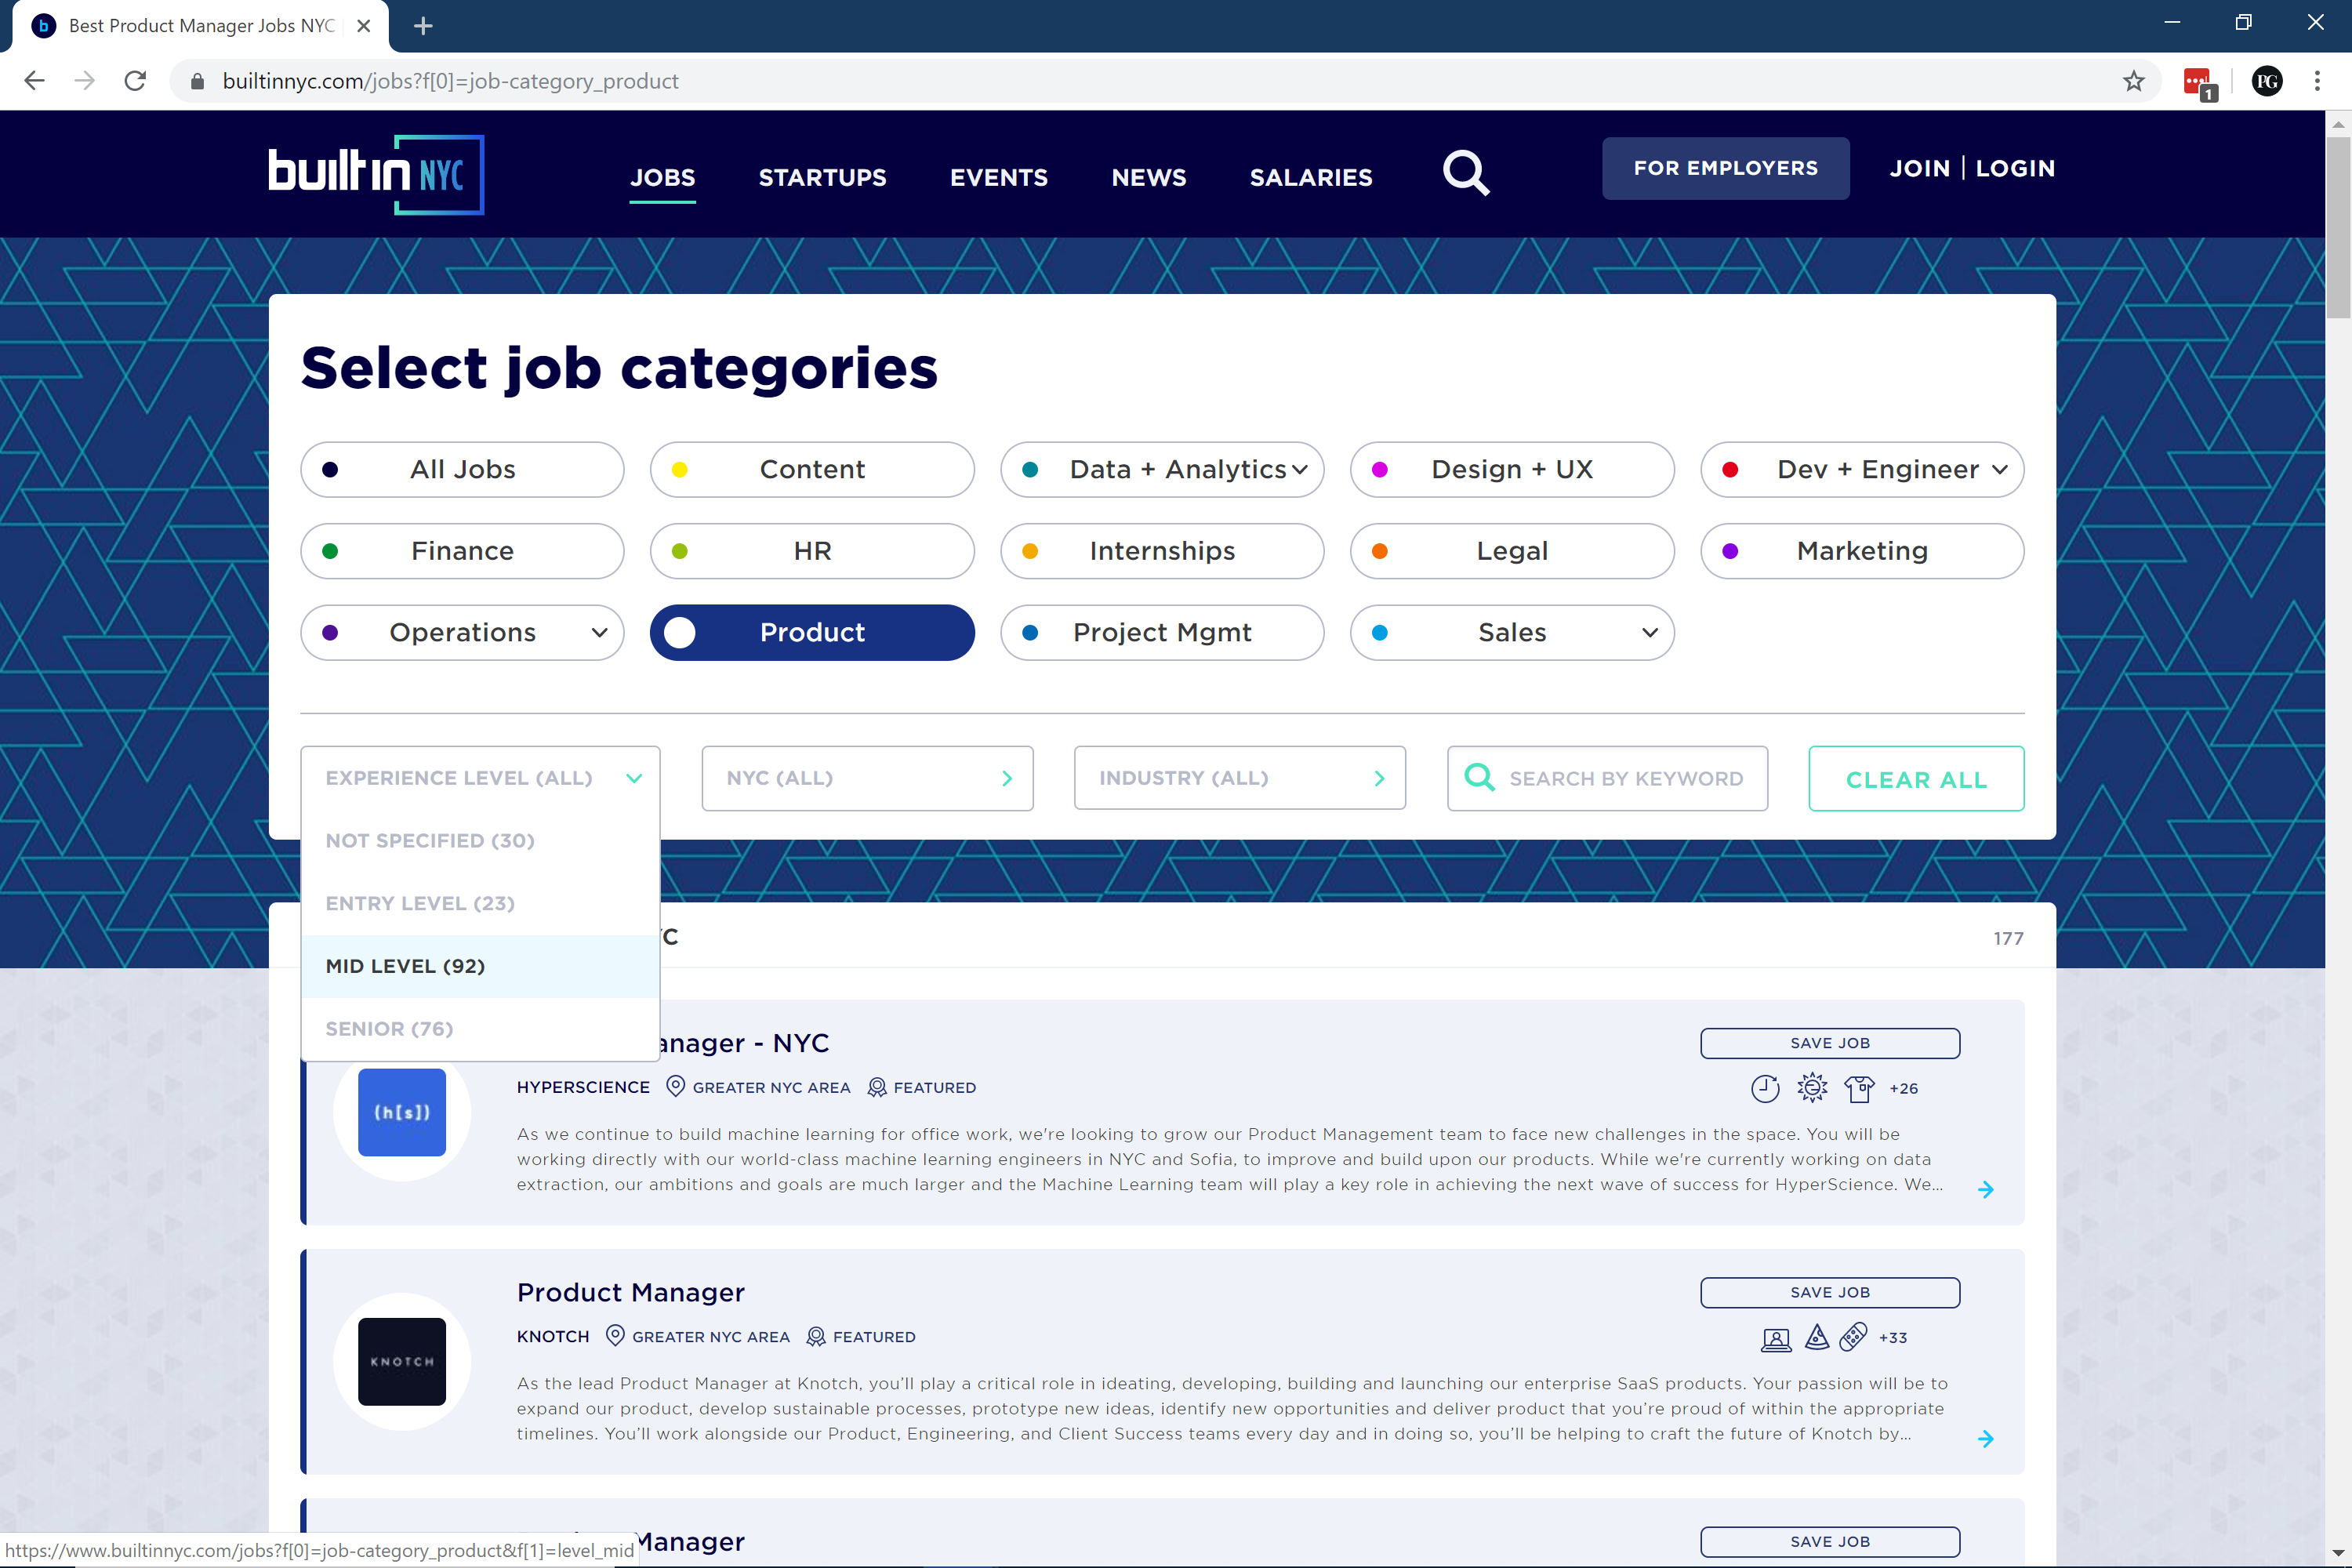Expand the Sales chevron
Viewport: 2352px width, 1568px height.
click(x=1649, y=633)
